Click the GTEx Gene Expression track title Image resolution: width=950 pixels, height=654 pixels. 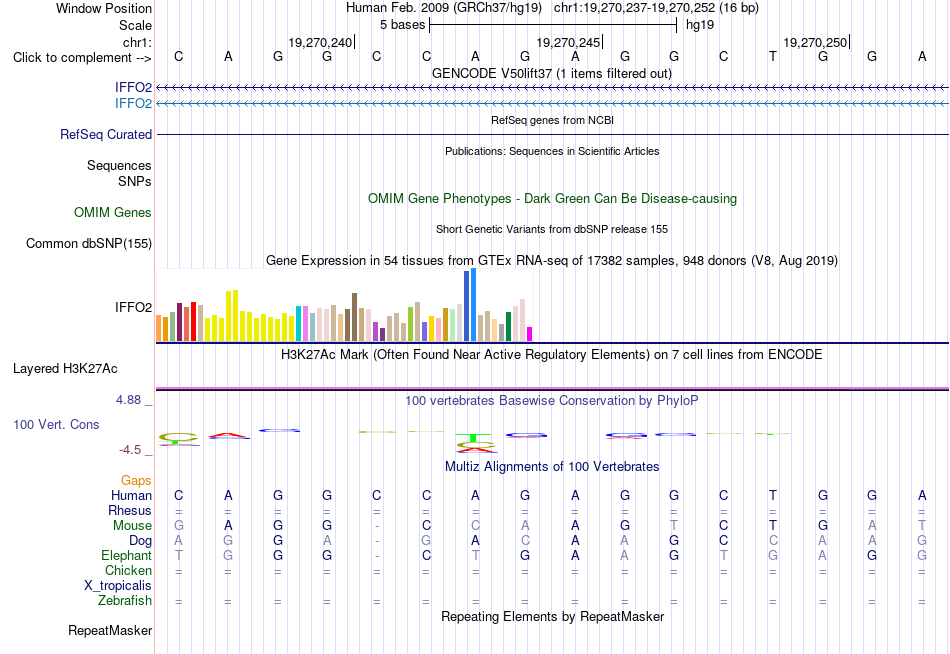coord(552,261)
